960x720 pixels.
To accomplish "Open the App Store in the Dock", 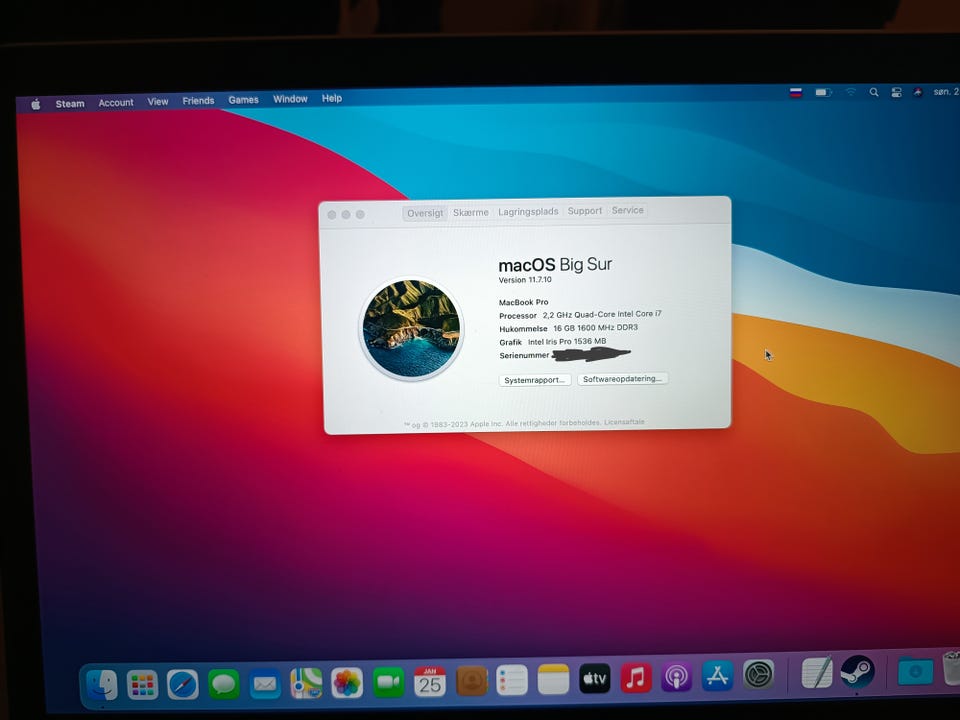I will pyautogui.click(x=717, y=676).
